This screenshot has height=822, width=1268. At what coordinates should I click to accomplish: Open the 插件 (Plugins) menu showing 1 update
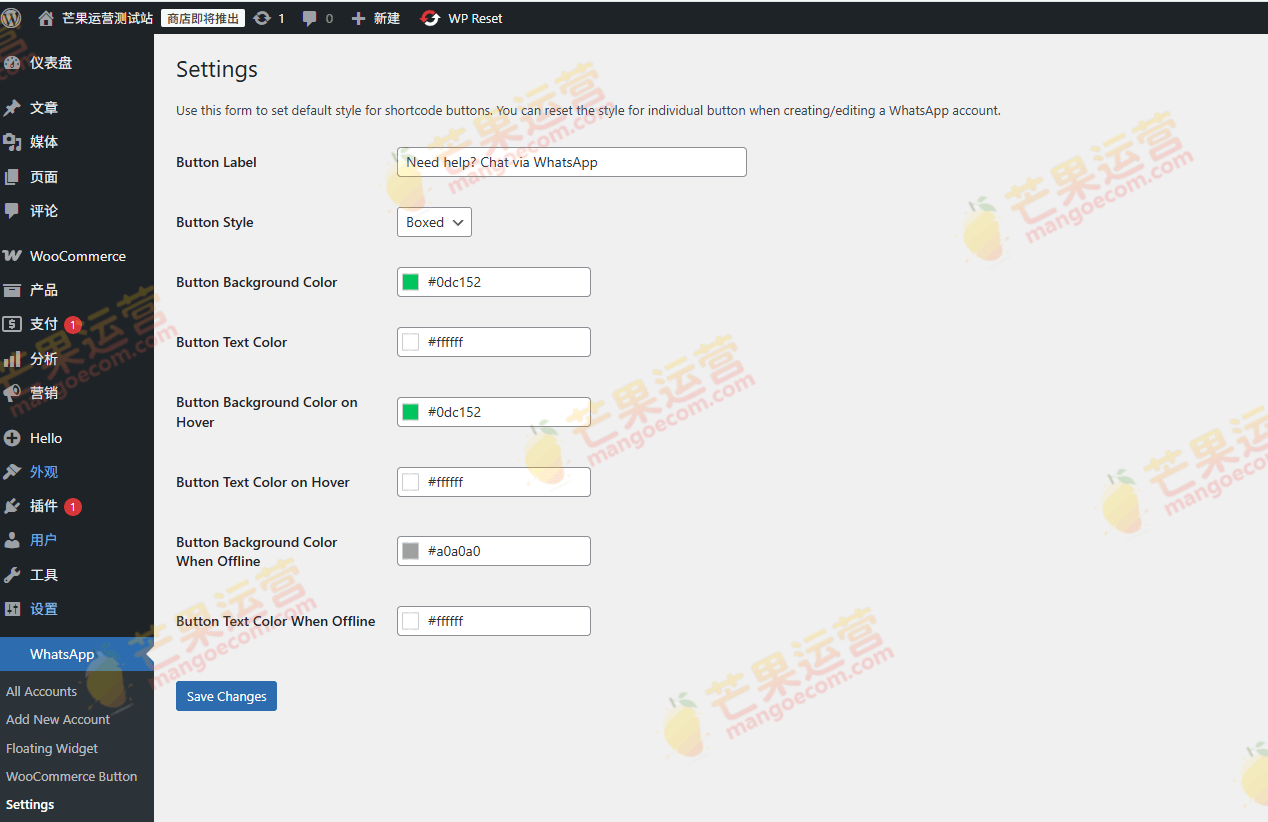44,506
